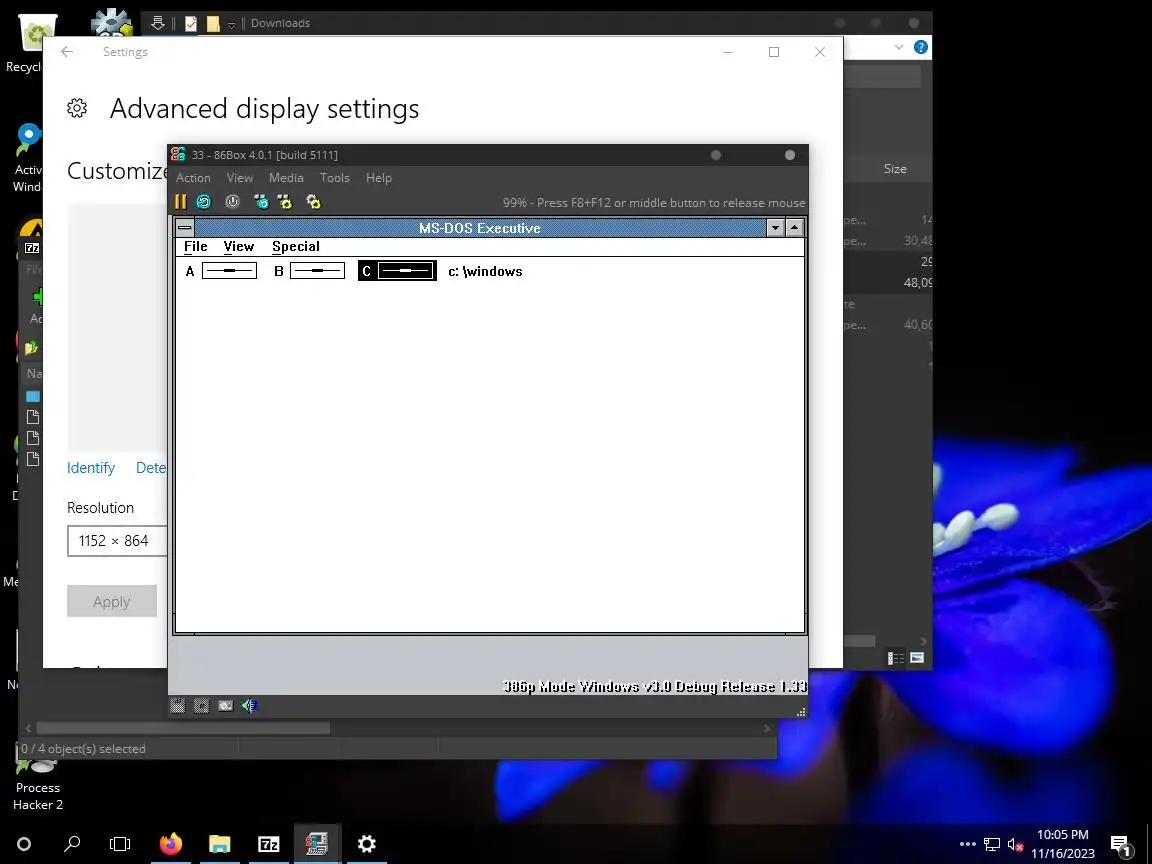Open 86Box machine settings gear icon
Screen dimensions: 1152x864
[314, 201]
